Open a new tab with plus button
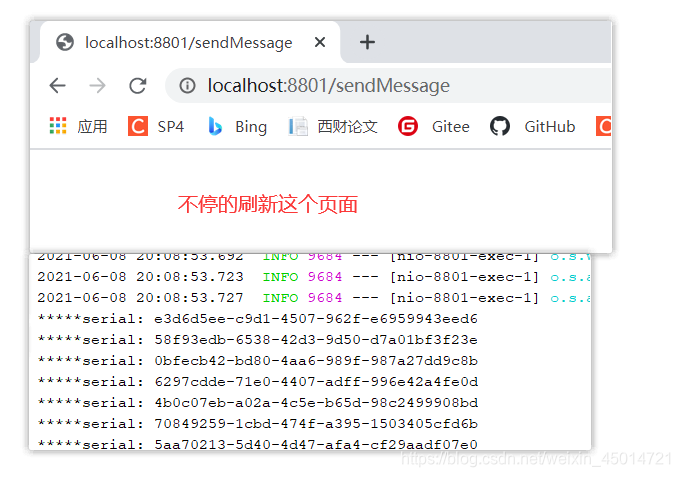The image size is (680, 477). click(367, 42)
